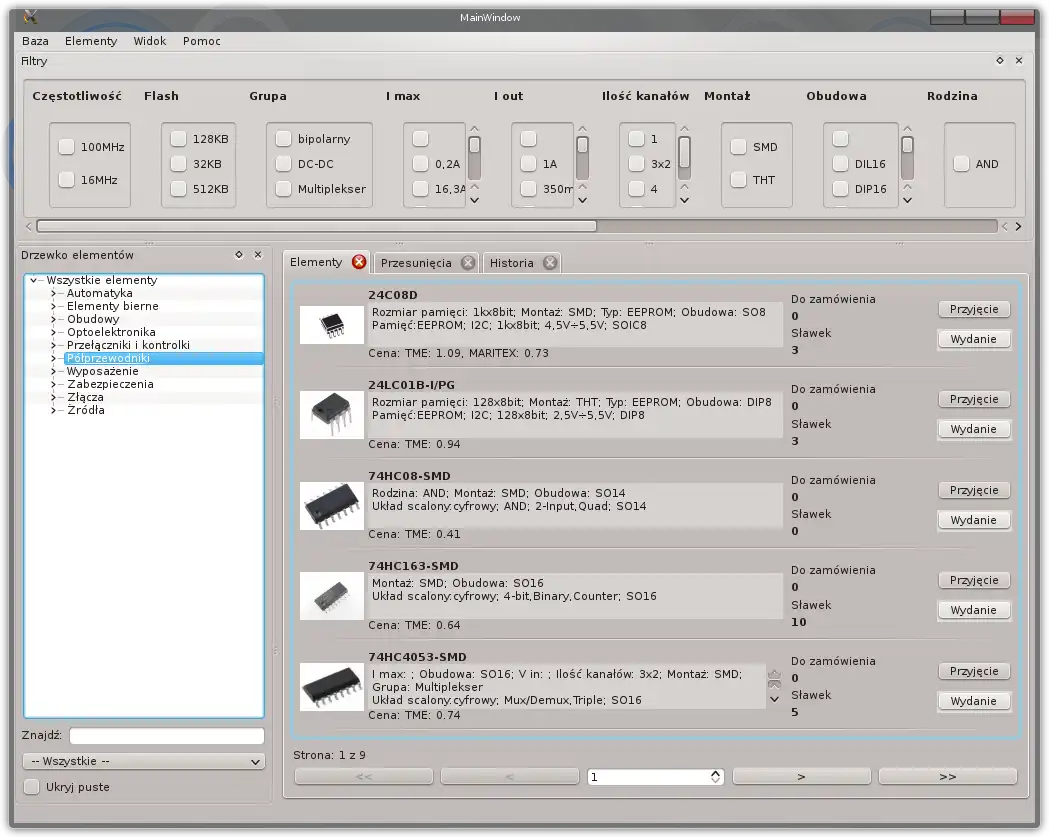Click the 24LC01B-I/PG component image
1049x837 pixels.
click(332, 415)
